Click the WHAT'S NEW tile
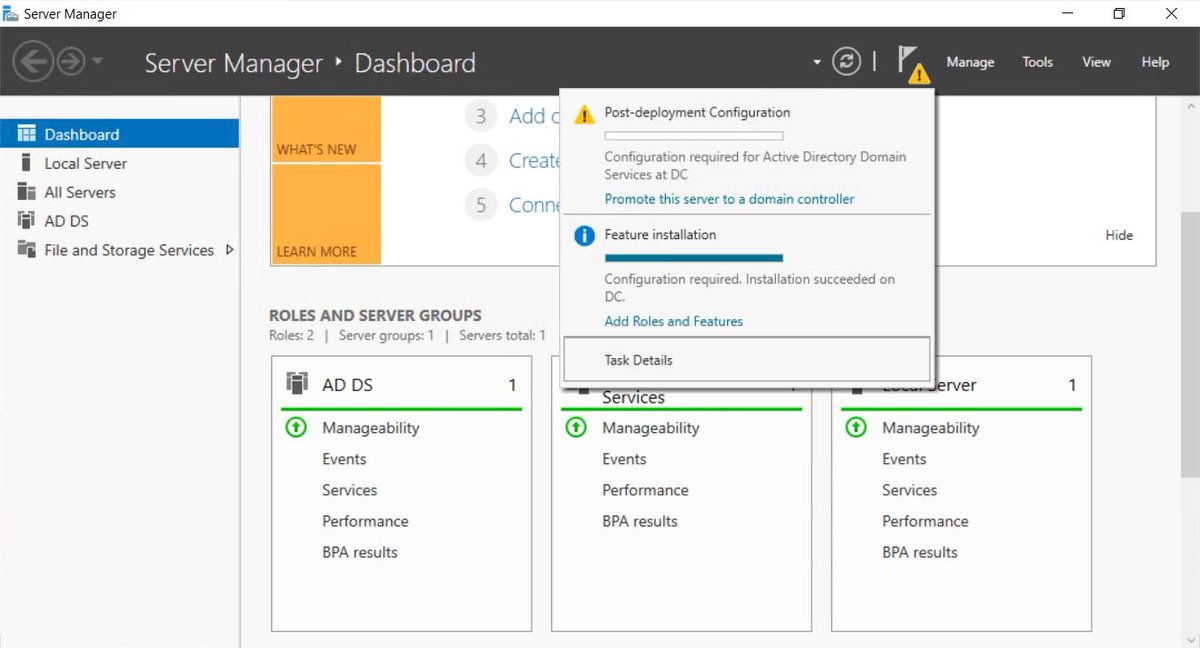This screenshot has height=648, width=1200. click(x=326, y=128)
